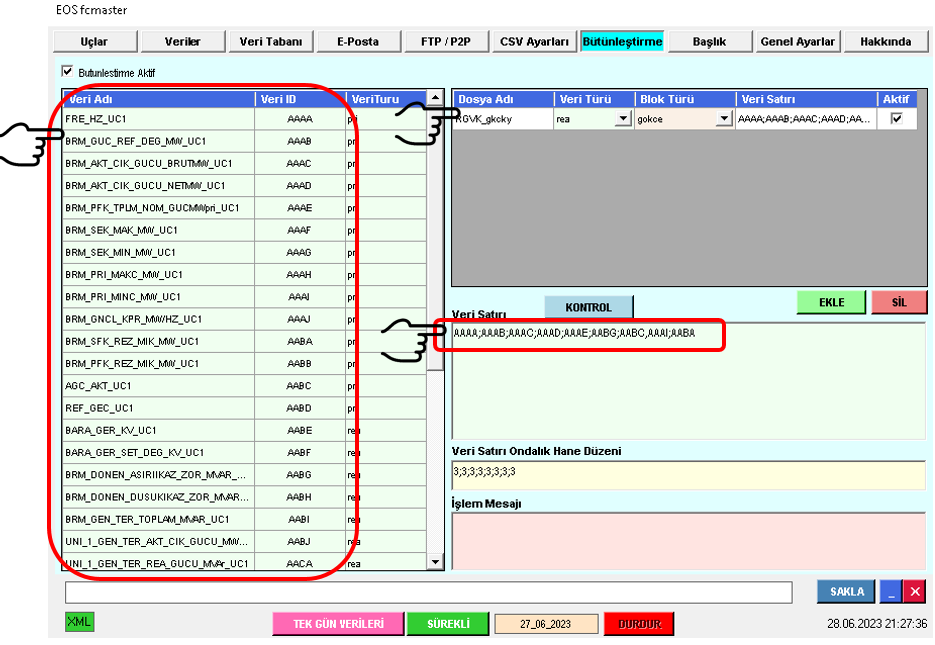Viewport: 935px width, 645px height.
Task: Open the Başlık tab
Action: coord(710,42)
